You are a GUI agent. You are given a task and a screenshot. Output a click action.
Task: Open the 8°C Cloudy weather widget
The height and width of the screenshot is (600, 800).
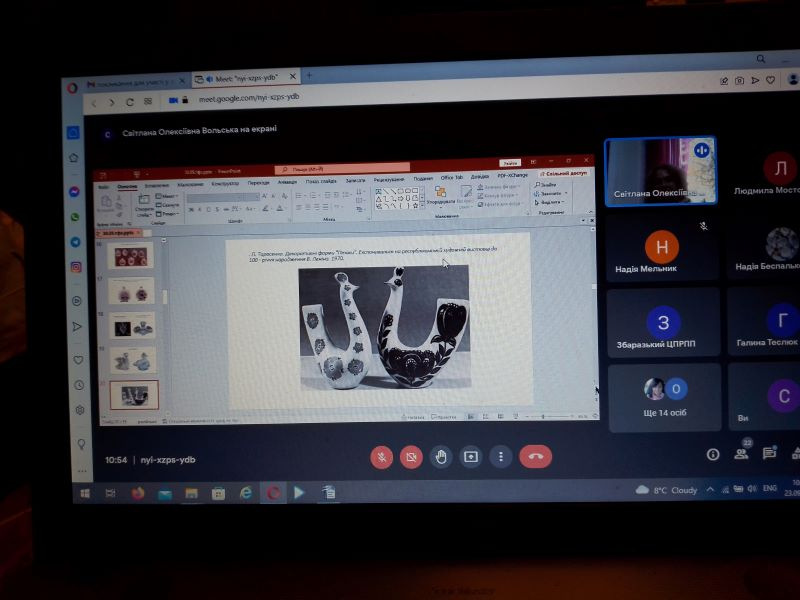tap(666, 490)
